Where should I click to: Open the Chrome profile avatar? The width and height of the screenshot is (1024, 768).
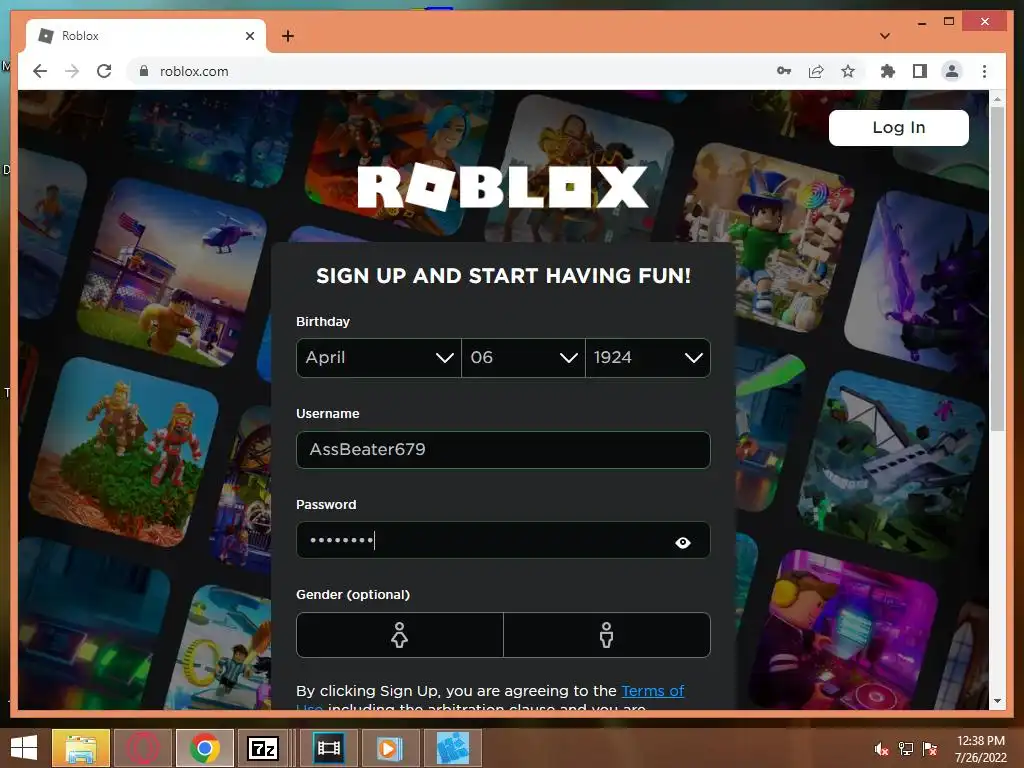pos(952,71)
